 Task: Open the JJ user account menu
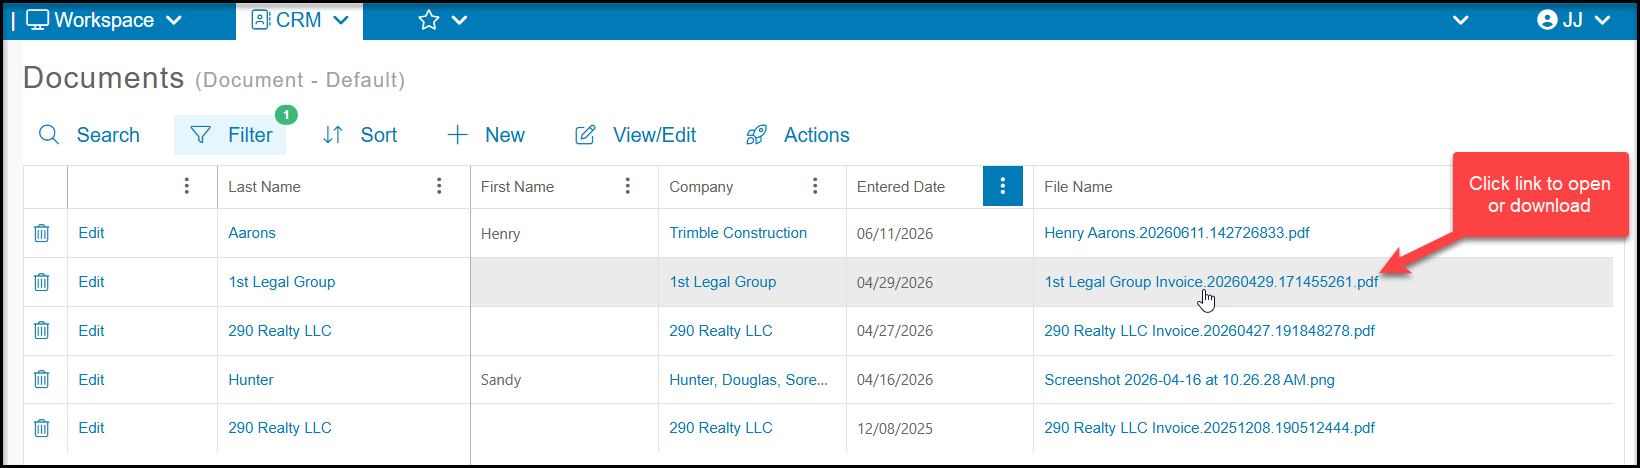coord(1574,20)
